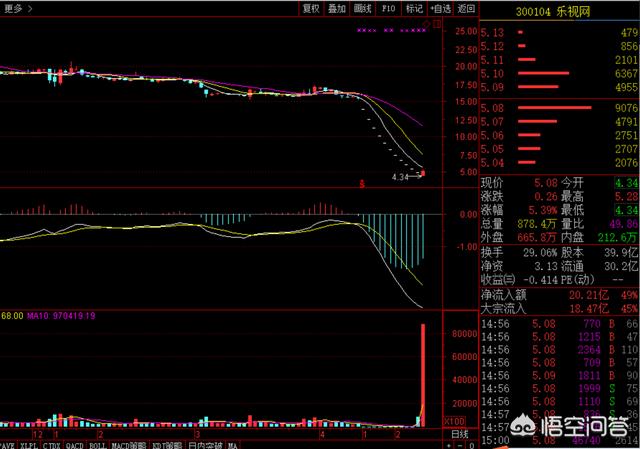Add stock via +自选 button
640x449 pixels.
tap(440, 8)
